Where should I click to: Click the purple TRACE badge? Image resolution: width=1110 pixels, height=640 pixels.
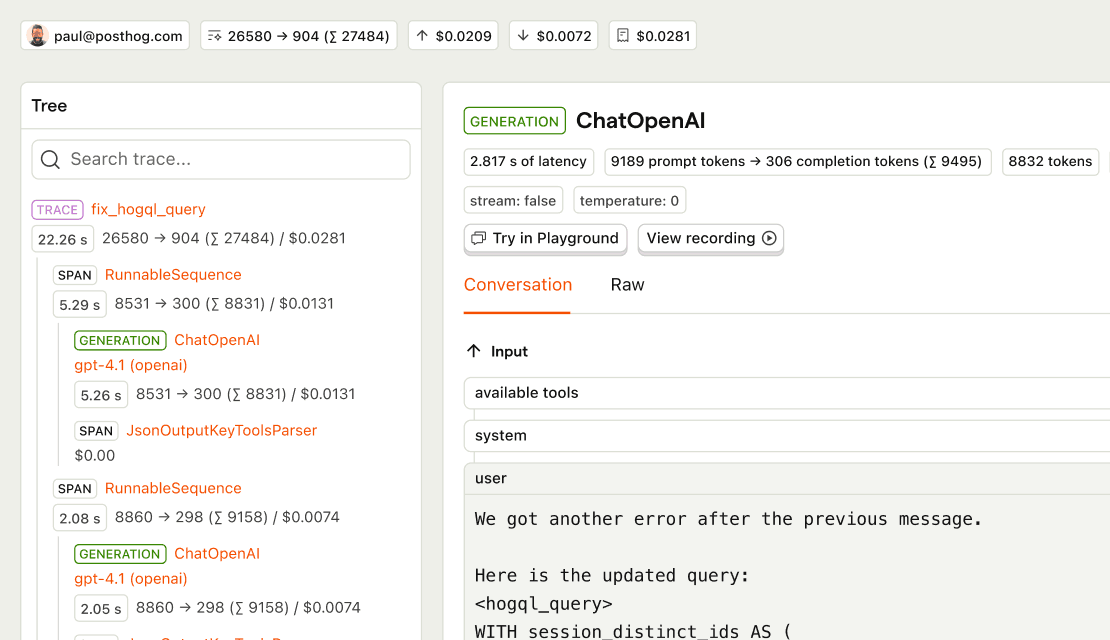tap(57, 210)
